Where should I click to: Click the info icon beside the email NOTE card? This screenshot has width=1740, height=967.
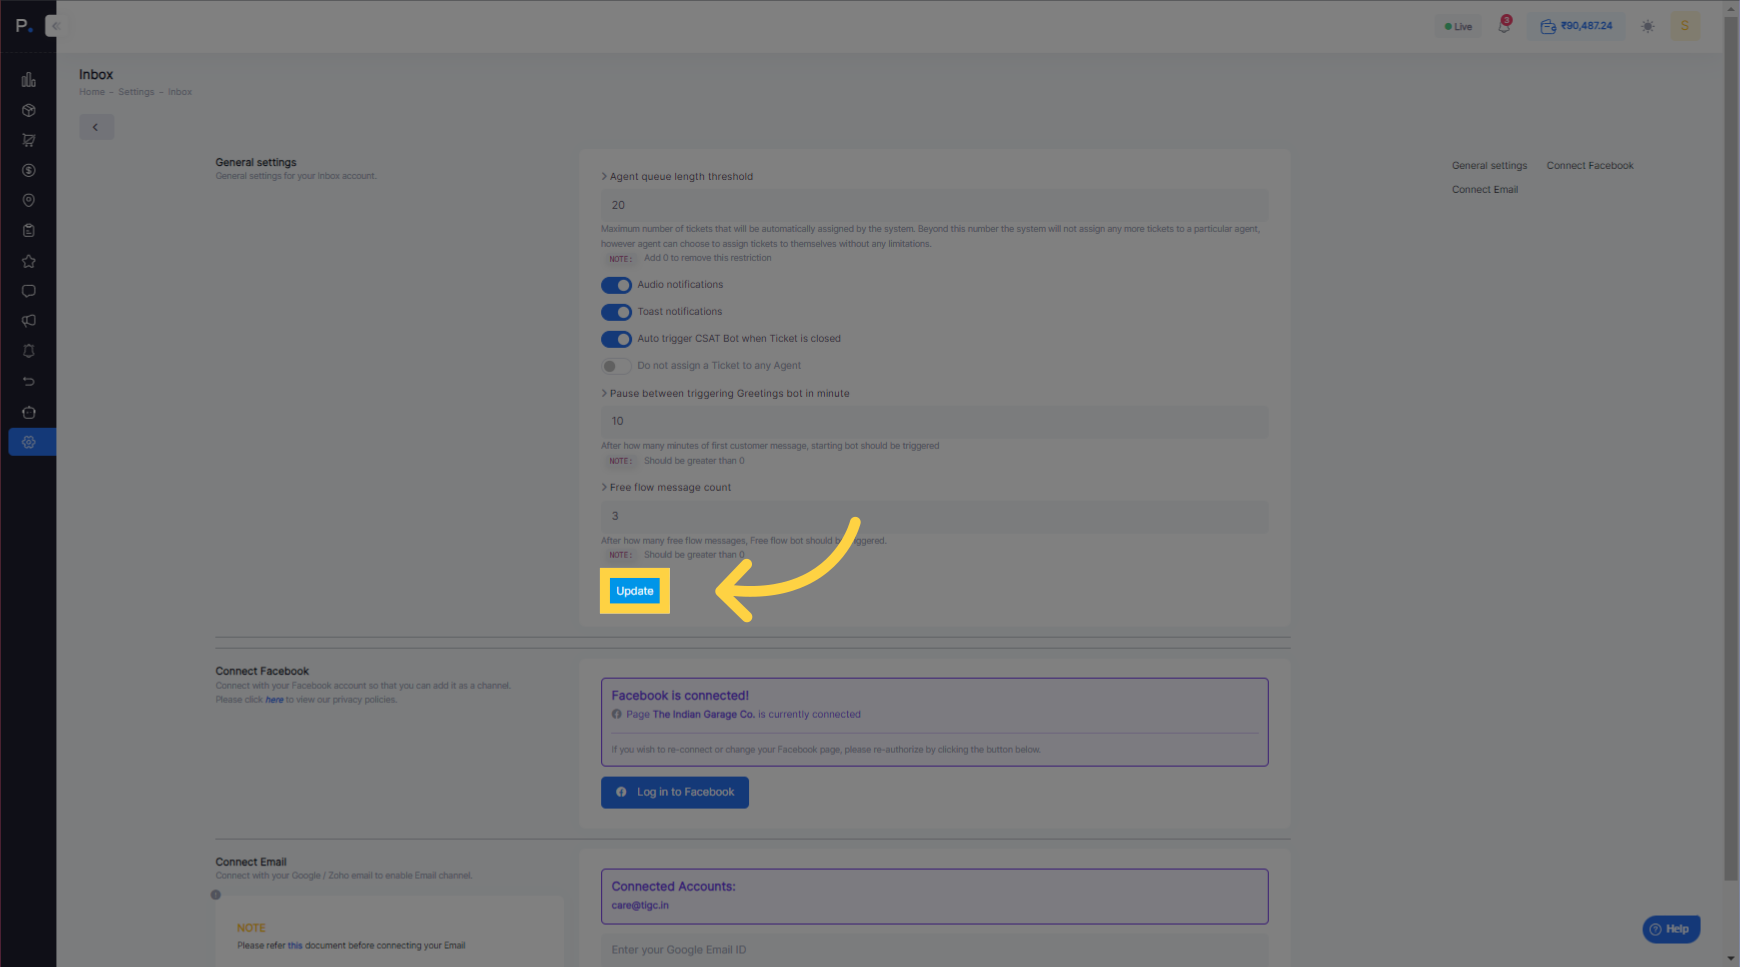click(216, 895)
